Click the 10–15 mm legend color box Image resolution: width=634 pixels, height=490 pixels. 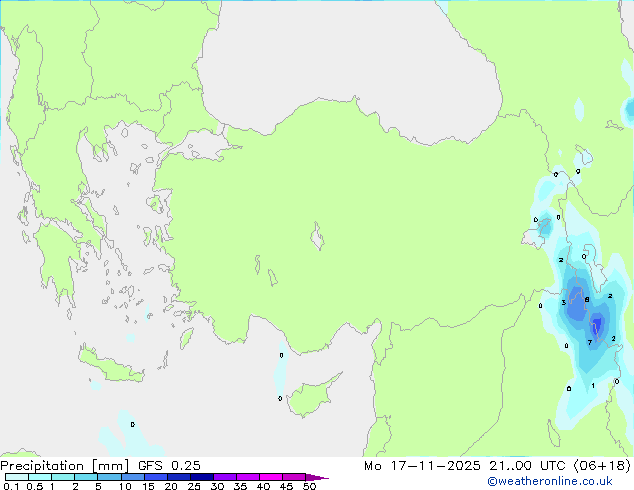point(132,477)
